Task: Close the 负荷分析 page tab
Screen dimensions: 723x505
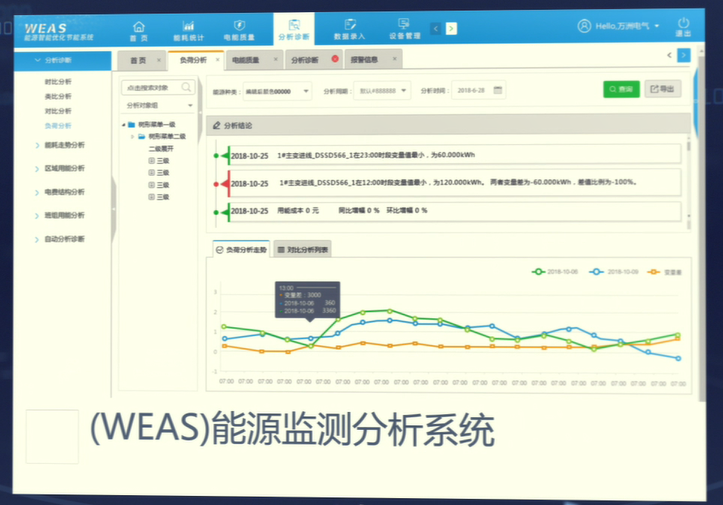Action: (217, 59)
